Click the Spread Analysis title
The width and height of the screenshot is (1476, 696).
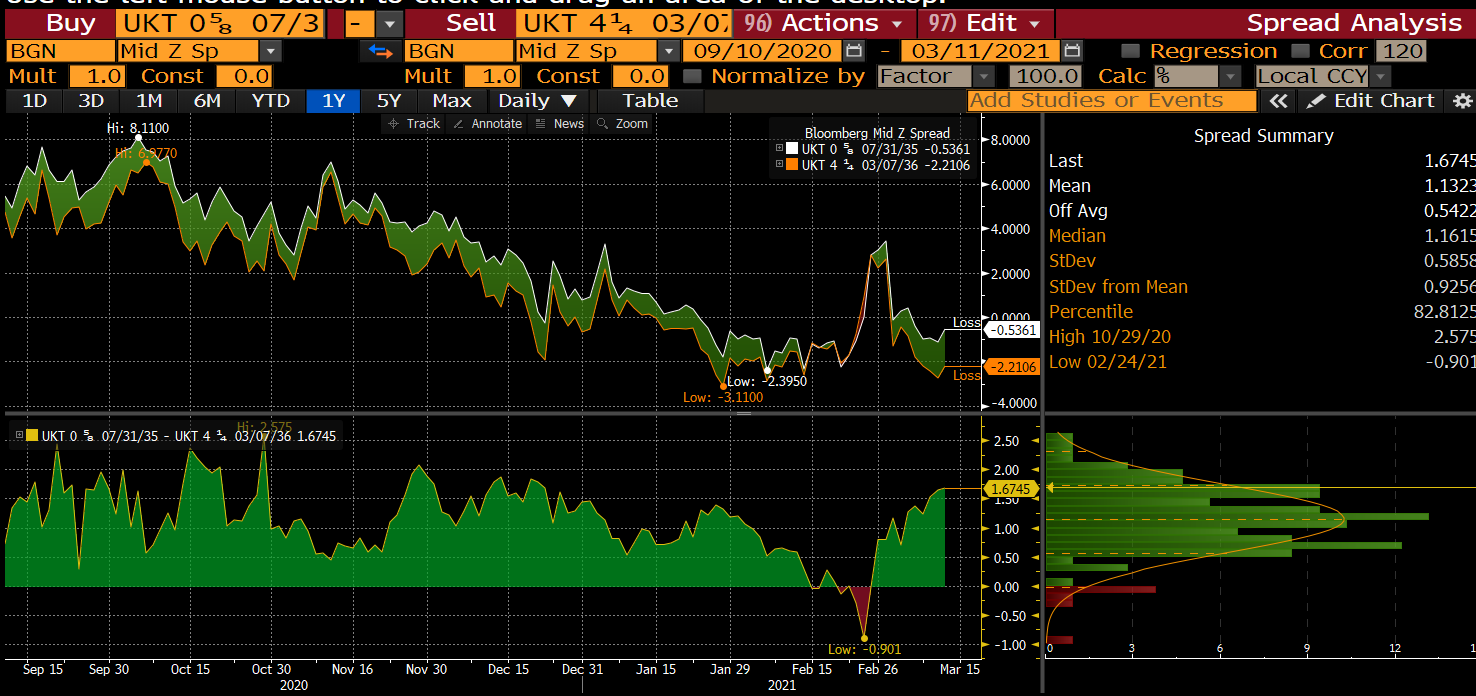point(1354,23)
